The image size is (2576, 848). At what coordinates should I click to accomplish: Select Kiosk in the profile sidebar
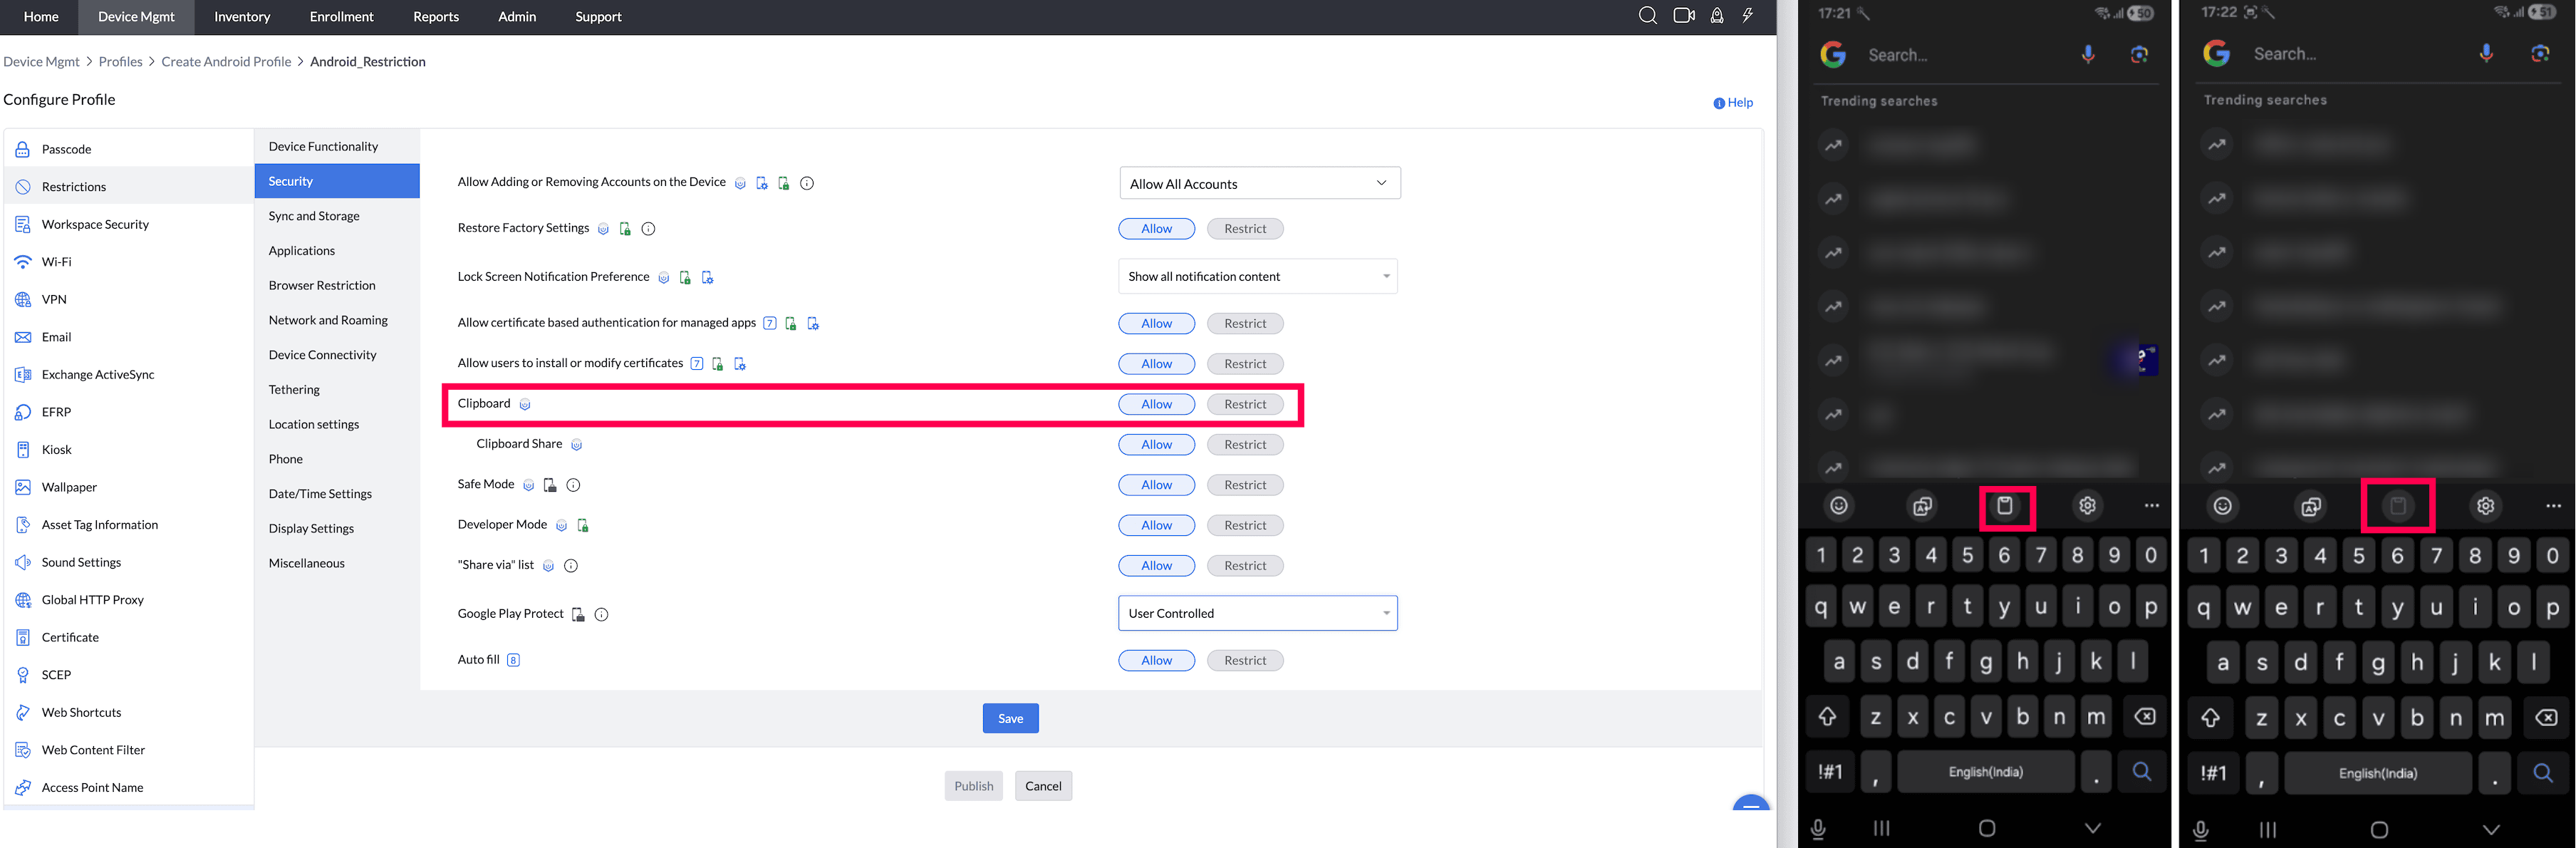click(57, 450)
